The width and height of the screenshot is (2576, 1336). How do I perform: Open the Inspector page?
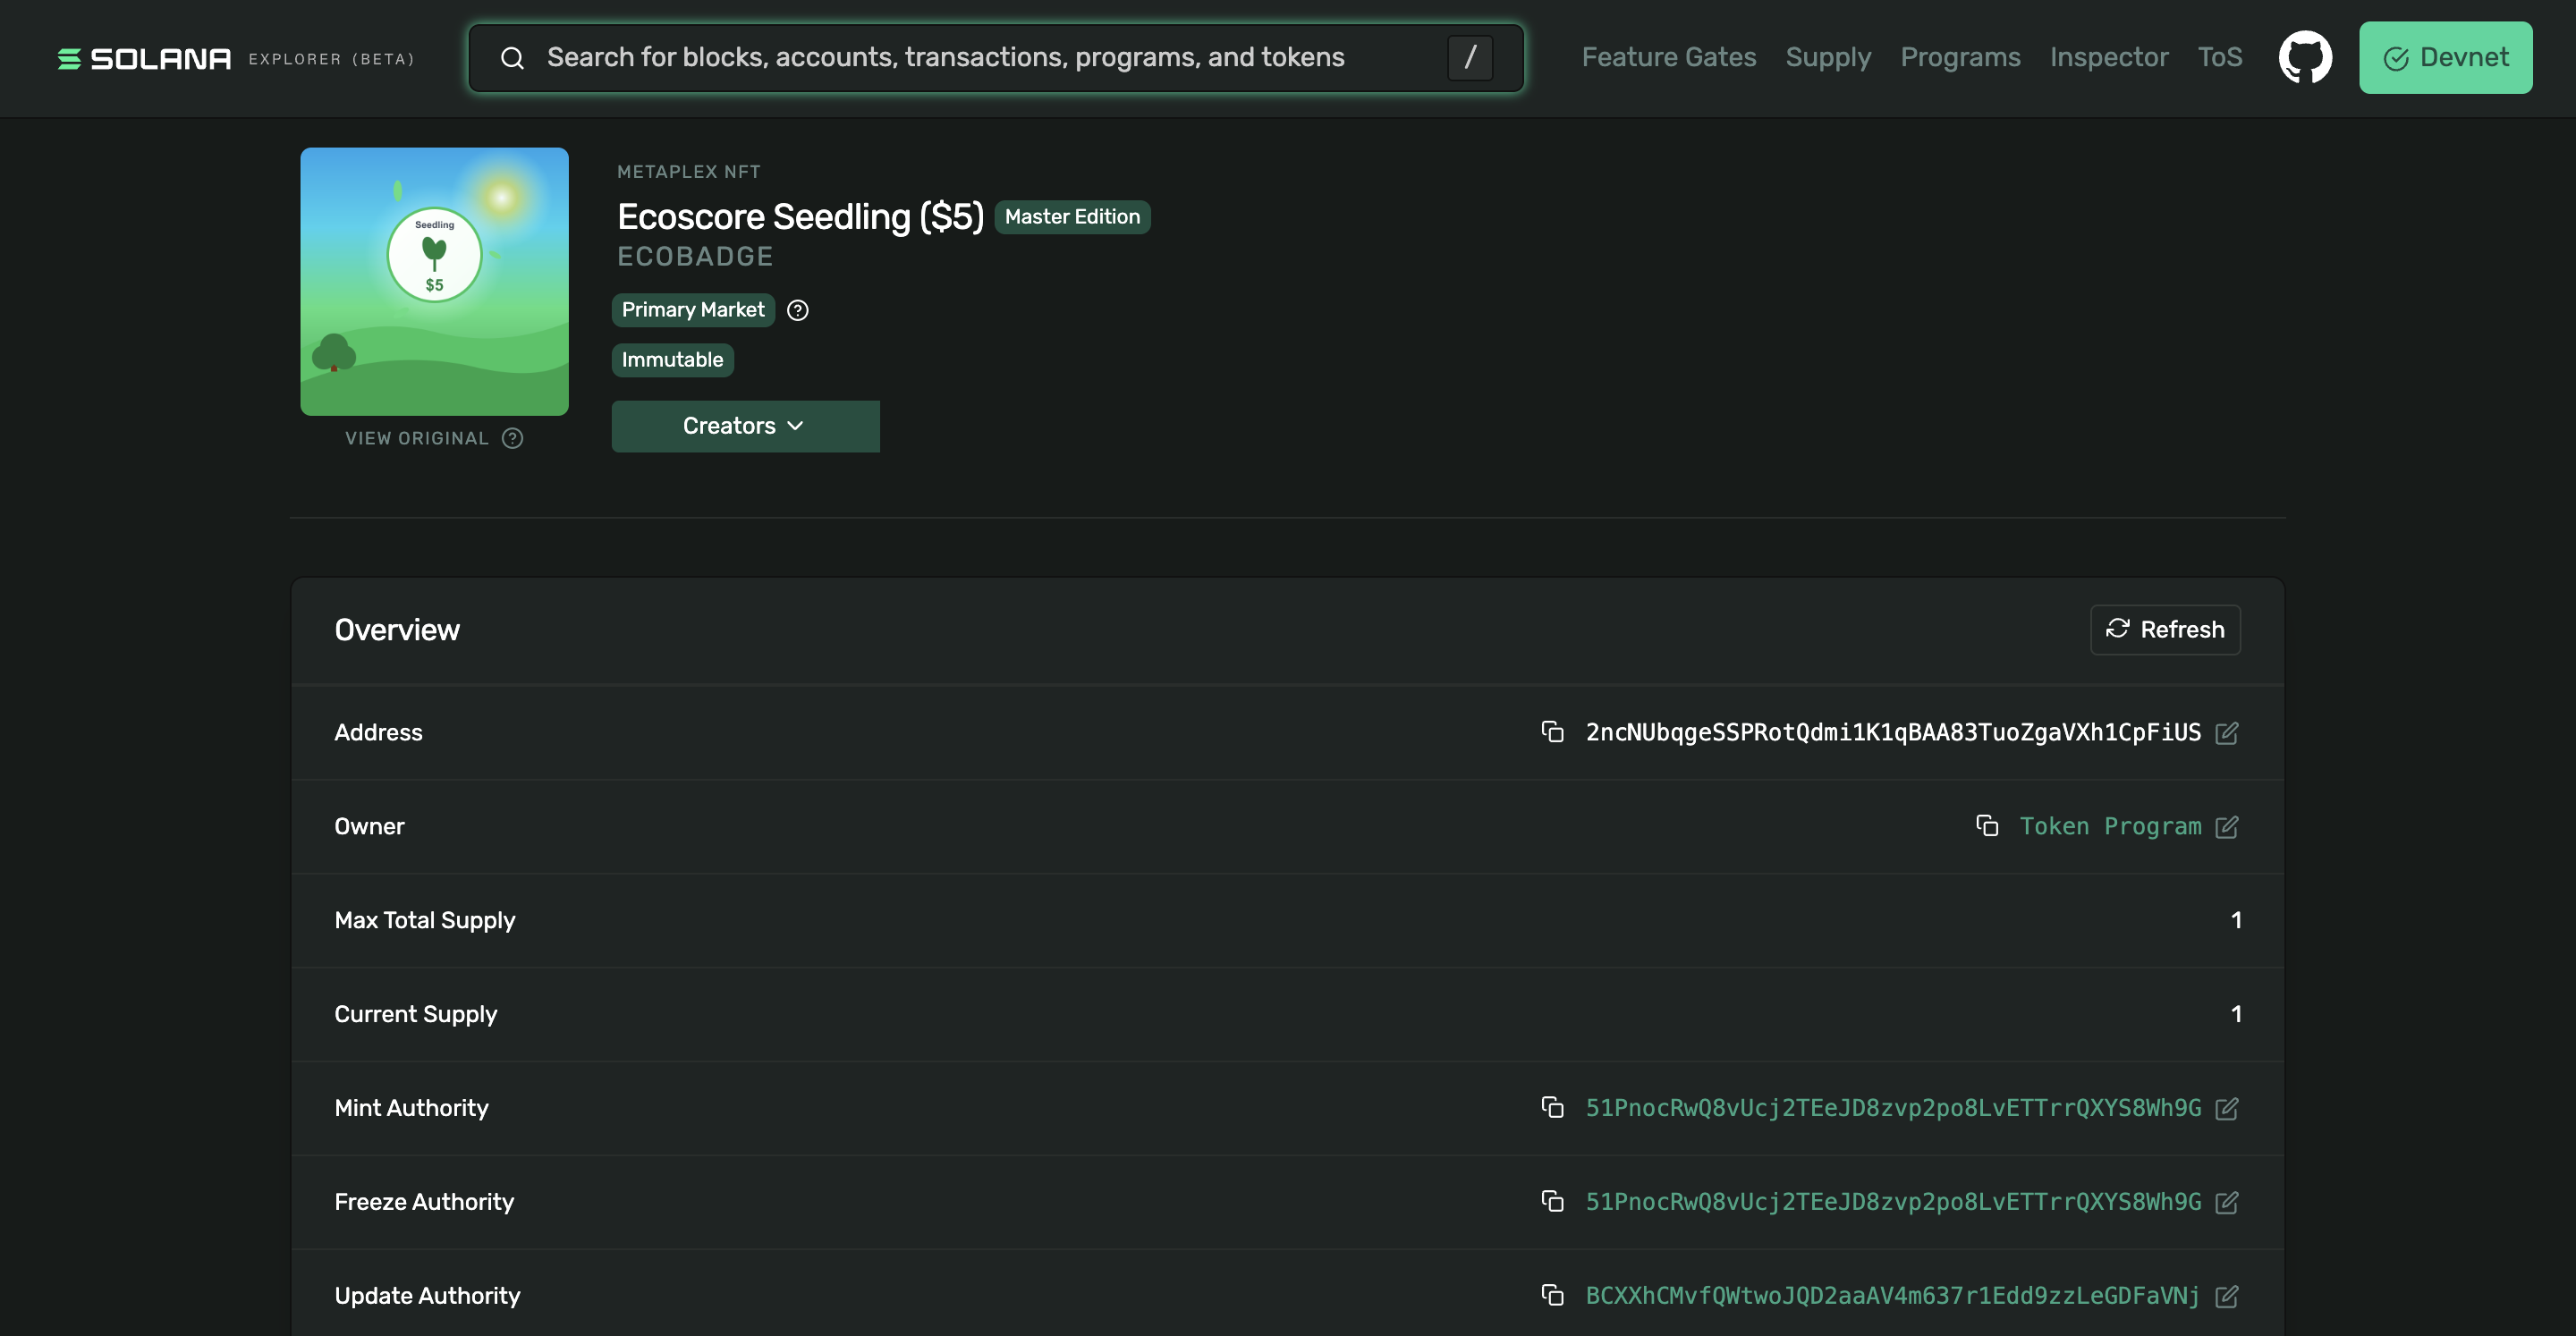click(2109, 57)
